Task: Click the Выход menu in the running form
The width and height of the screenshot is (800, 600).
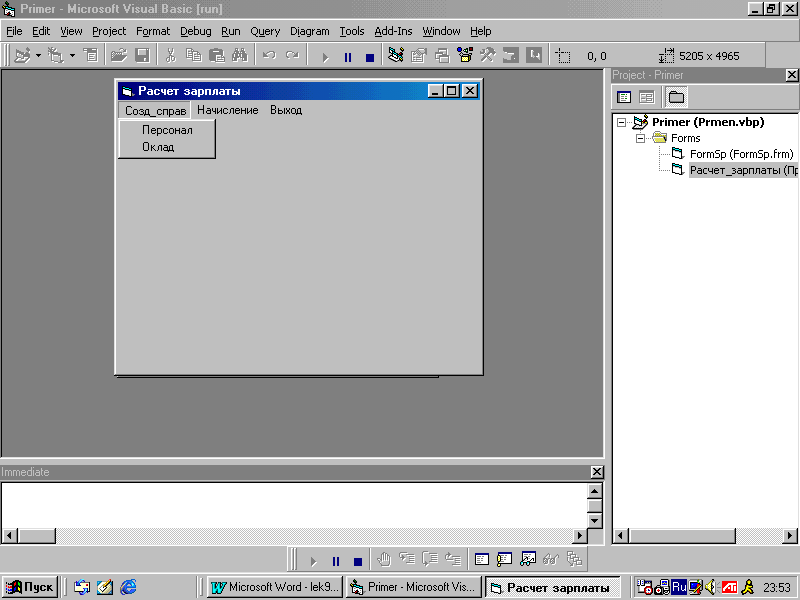Action: click(286, 110)
